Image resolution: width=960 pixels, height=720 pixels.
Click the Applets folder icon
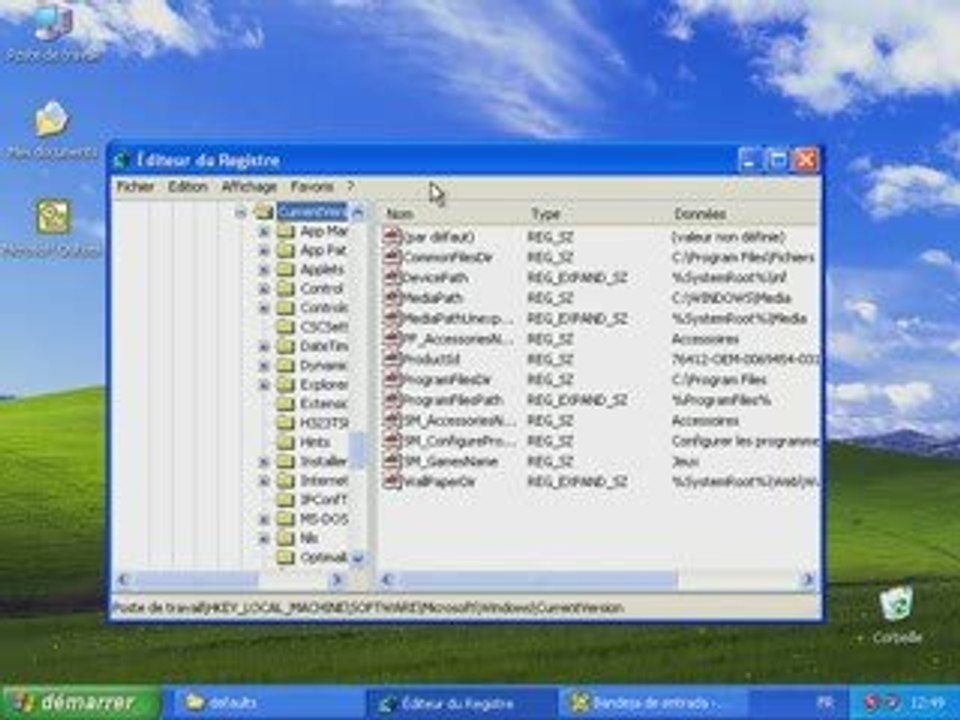coord(285,269)
